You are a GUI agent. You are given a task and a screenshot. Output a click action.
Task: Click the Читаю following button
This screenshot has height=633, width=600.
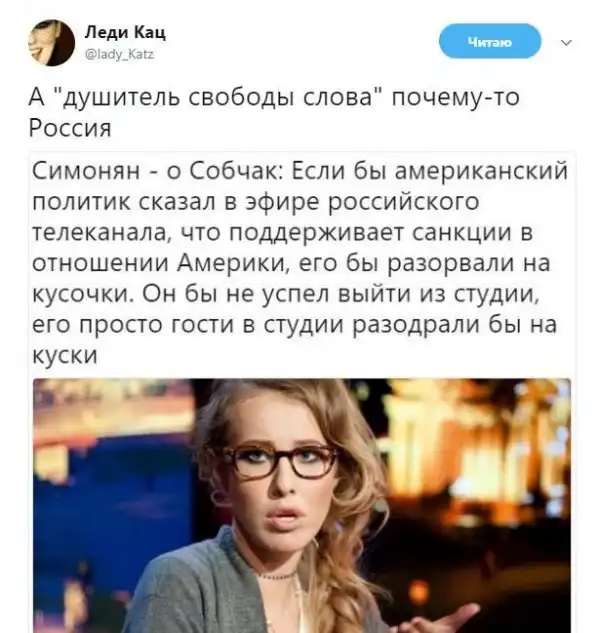(x=490, y=41)
